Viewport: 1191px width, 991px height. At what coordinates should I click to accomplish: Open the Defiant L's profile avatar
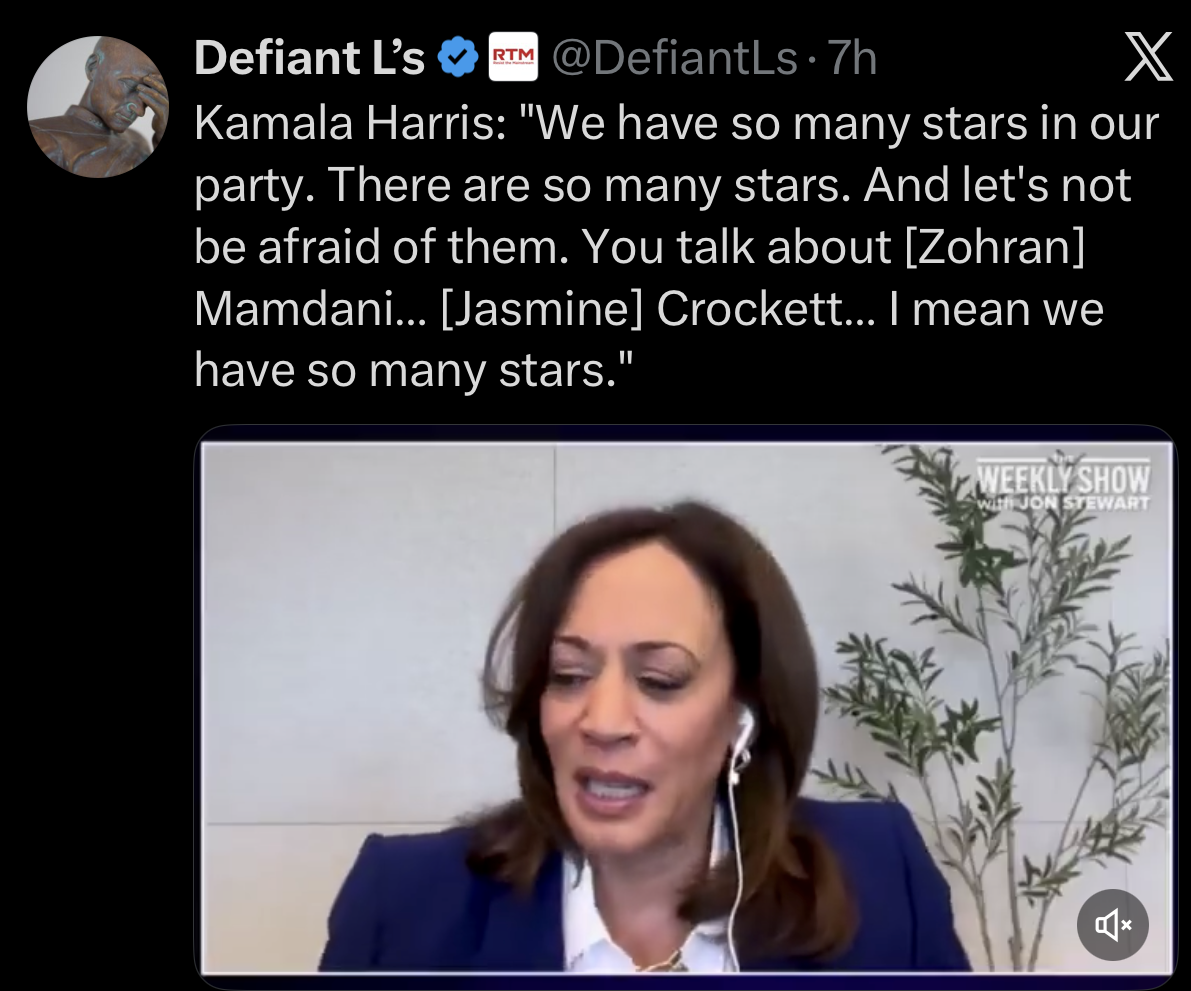pos(98,107)
